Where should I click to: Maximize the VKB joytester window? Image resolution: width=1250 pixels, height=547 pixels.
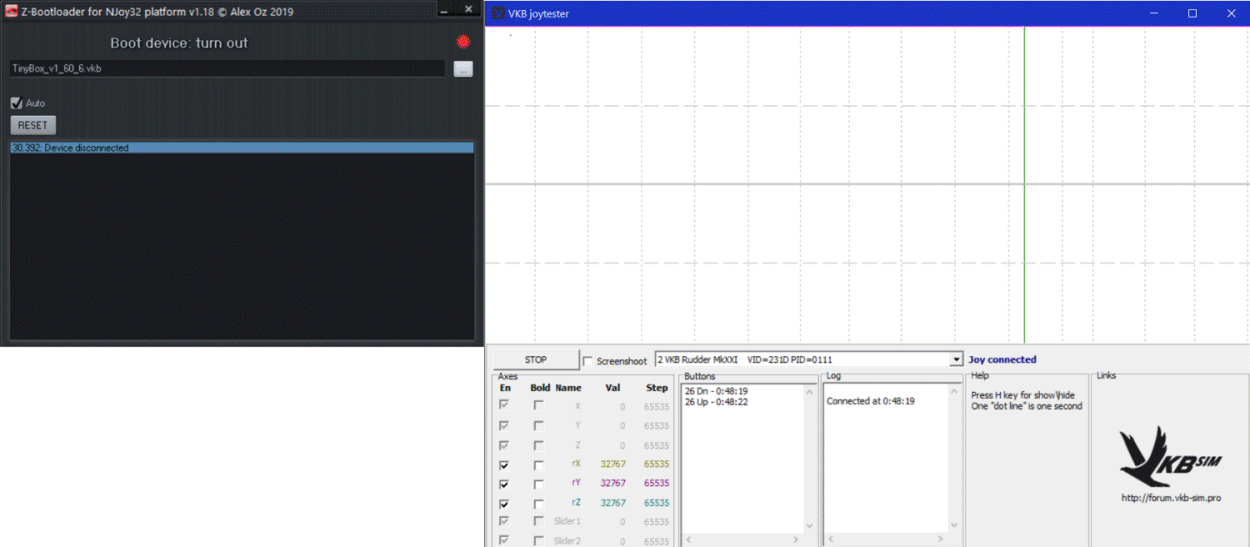1192,14
